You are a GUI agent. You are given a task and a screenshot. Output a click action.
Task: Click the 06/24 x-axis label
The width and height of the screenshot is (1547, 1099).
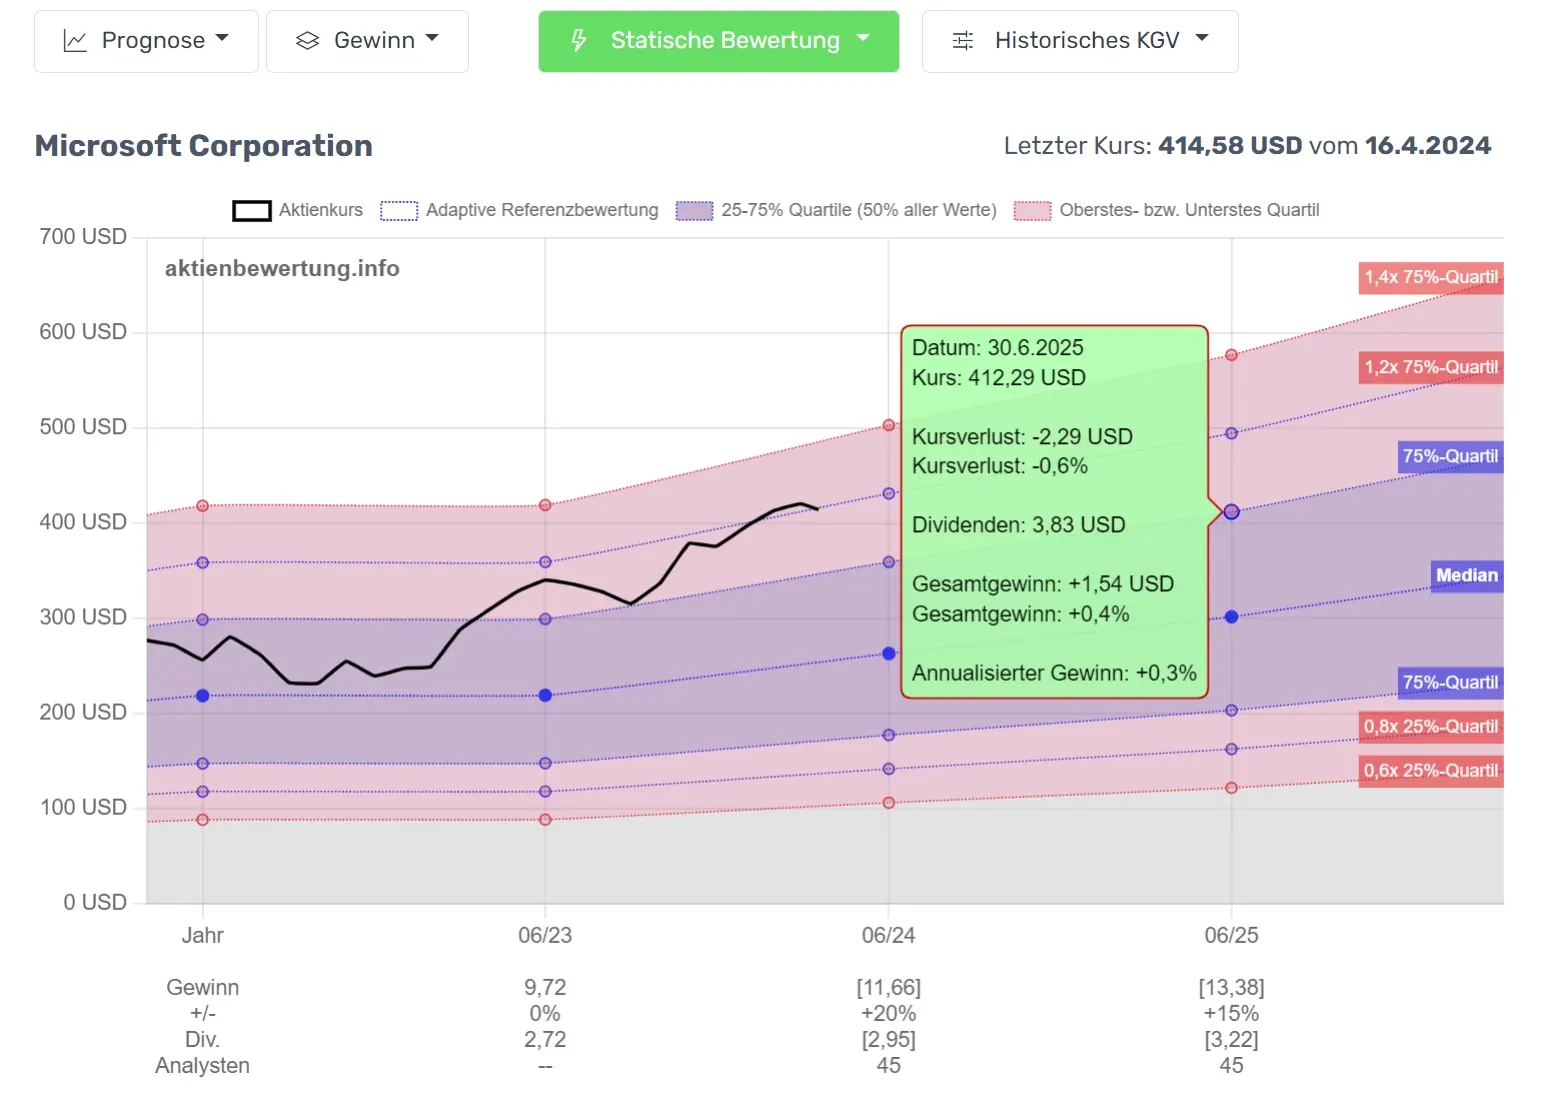point(889,936)
